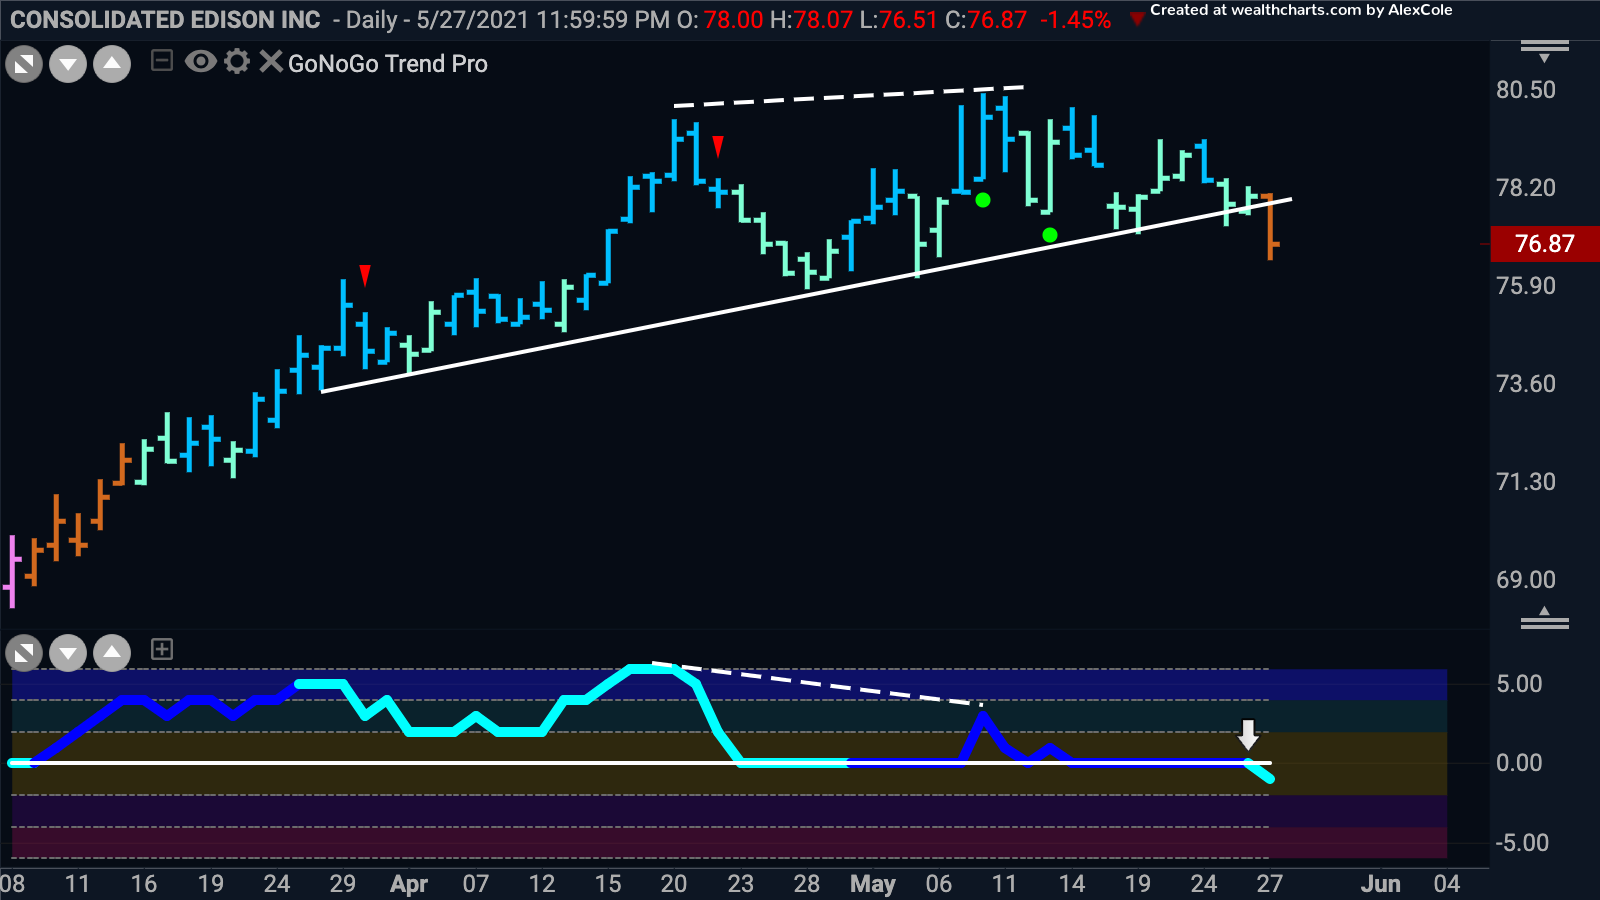Click the closing value C:76.87 in header

click(x=986, y=20)
